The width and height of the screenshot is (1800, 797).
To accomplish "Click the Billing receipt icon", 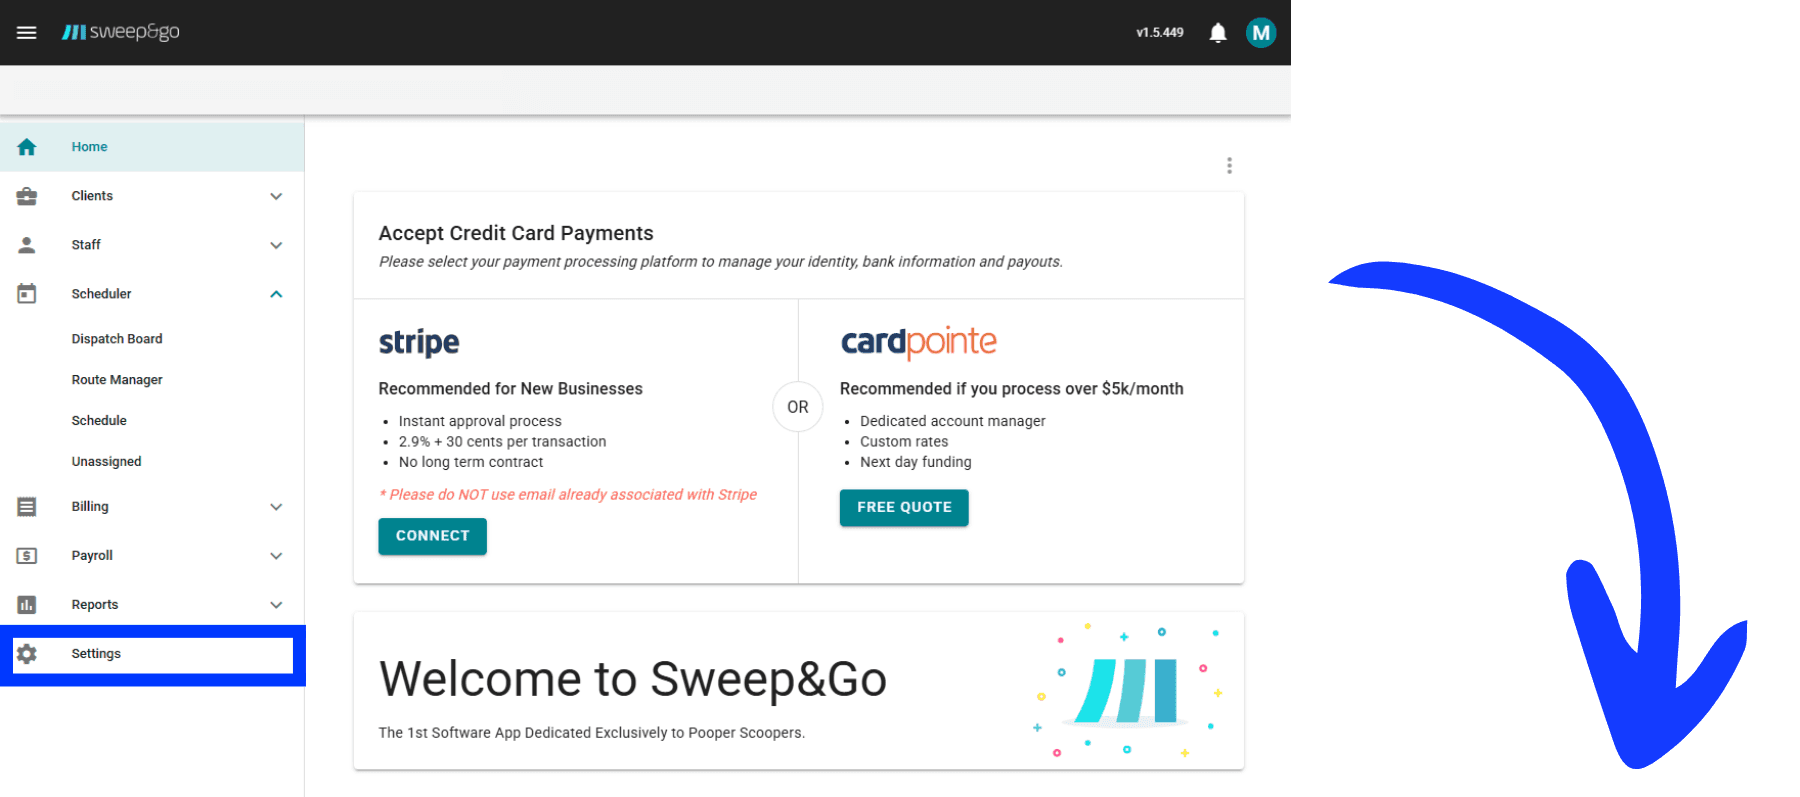I will click(x=26, y=506).
